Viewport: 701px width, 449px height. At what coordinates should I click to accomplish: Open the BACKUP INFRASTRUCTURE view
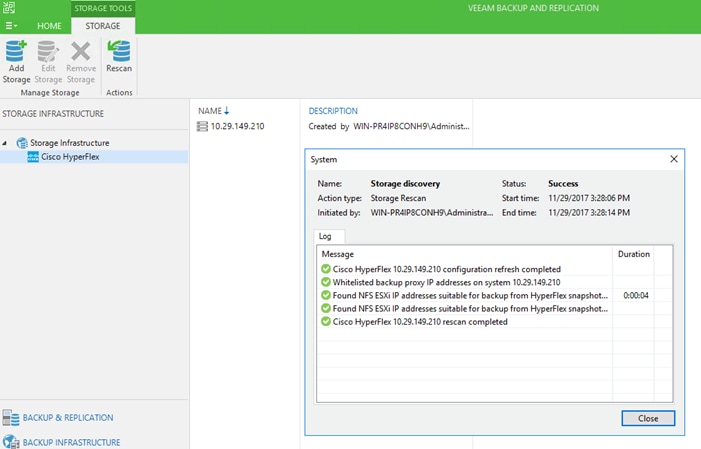(x=72, y=442)
